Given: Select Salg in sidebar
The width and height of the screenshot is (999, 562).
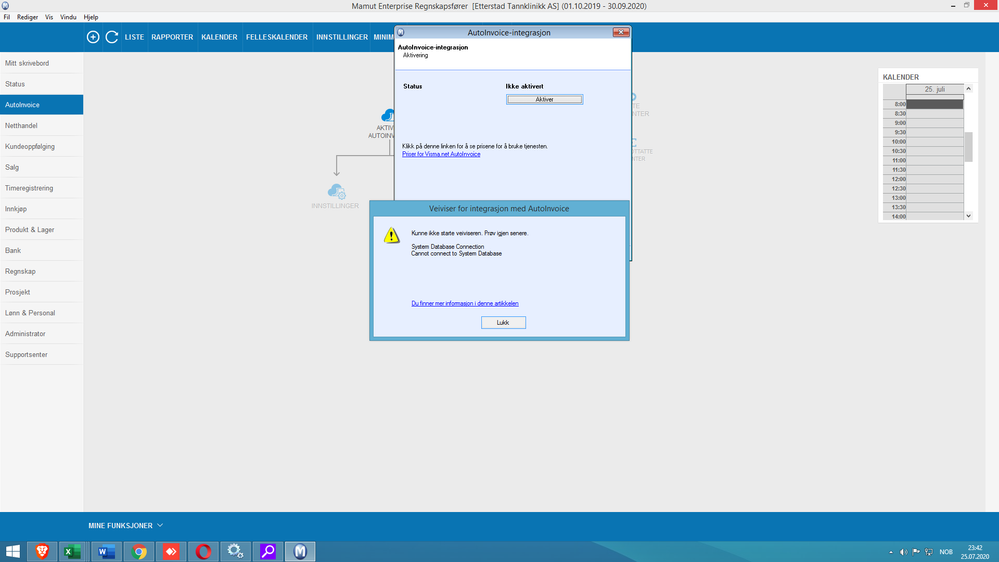Looking at the screenshot, I should 41,167.
